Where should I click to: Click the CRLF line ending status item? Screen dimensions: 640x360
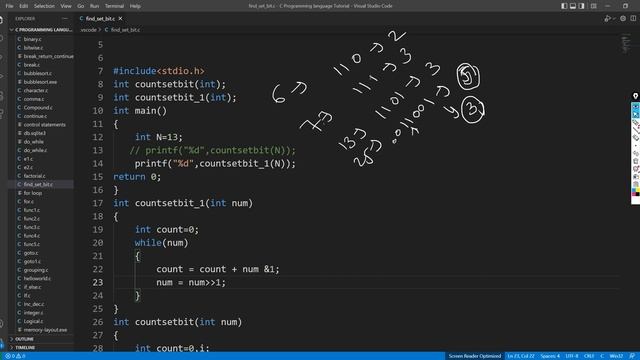[x=589, y=356]
